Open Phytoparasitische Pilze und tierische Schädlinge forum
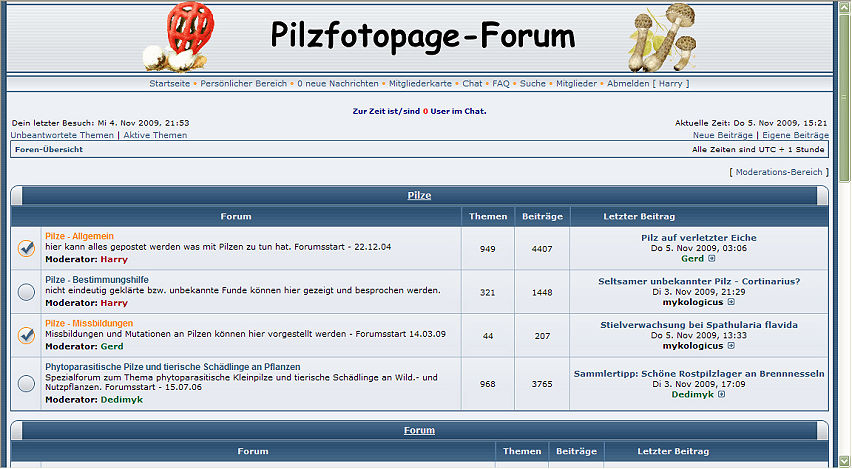The height and width of the screenshot is (469, 852). (x=173, y=367)
